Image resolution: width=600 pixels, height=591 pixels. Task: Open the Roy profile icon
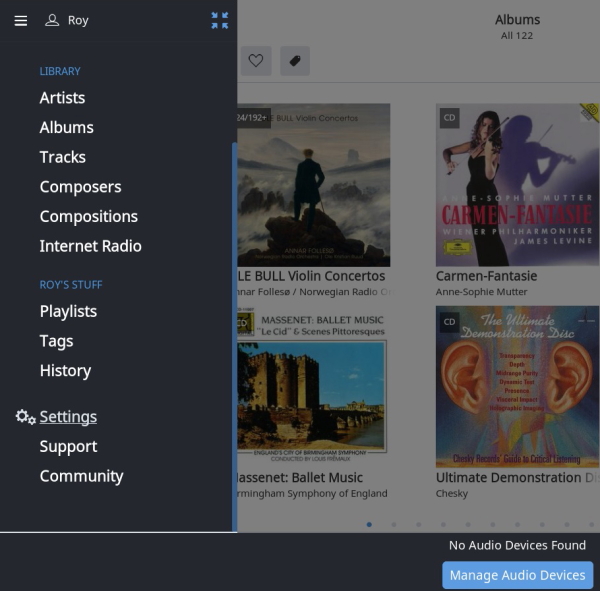tap(52, 20)
